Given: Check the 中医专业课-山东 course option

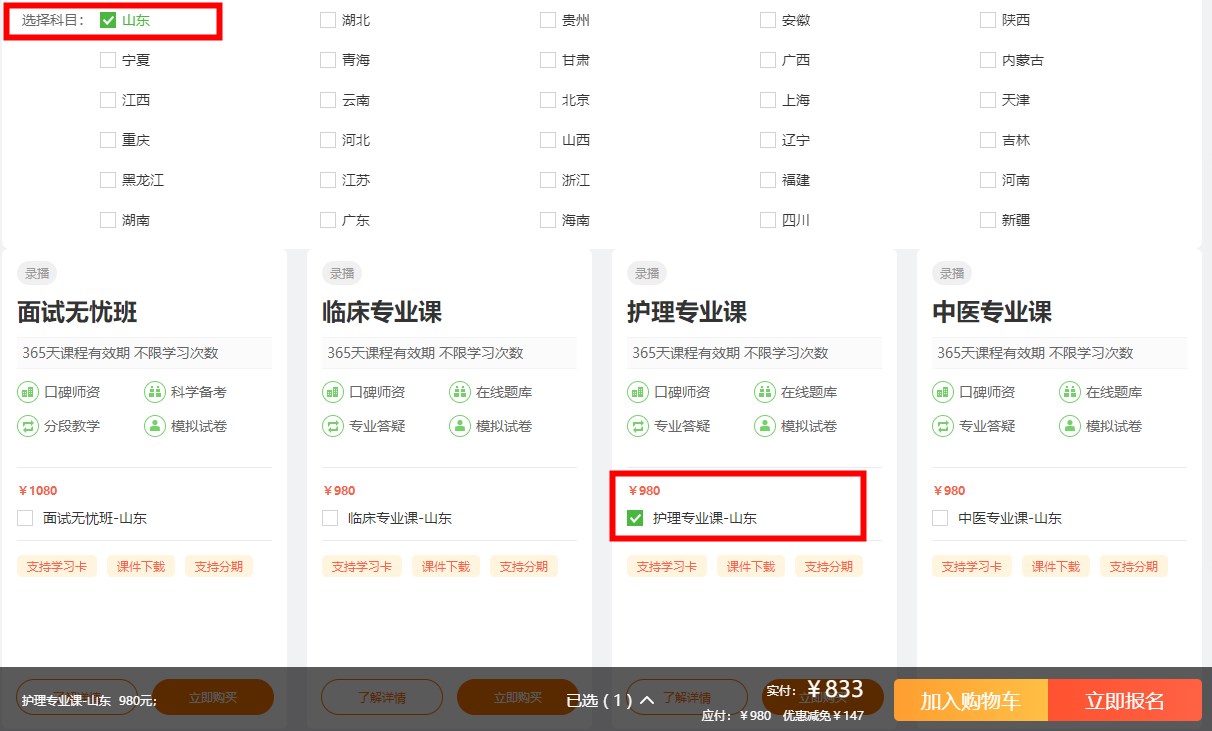Looking at the screenshot, I should tap(940, 518).
